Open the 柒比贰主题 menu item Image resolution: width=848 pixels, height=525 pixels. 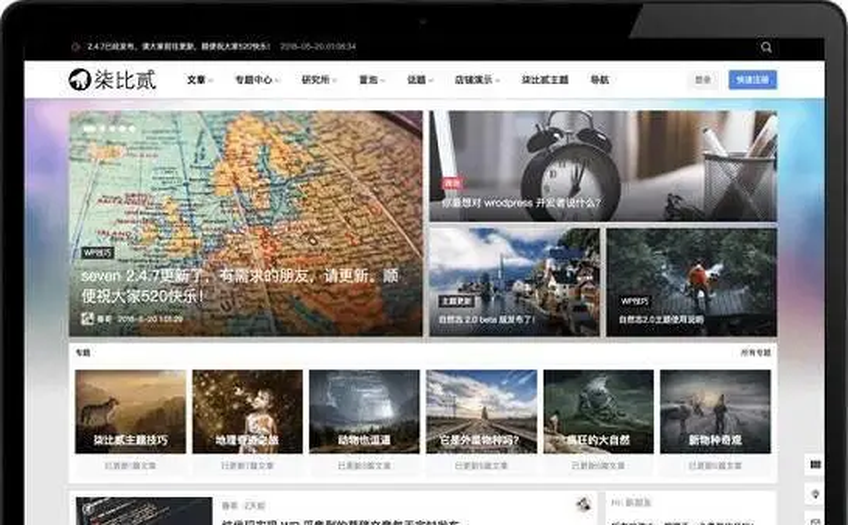click(545, 80)
